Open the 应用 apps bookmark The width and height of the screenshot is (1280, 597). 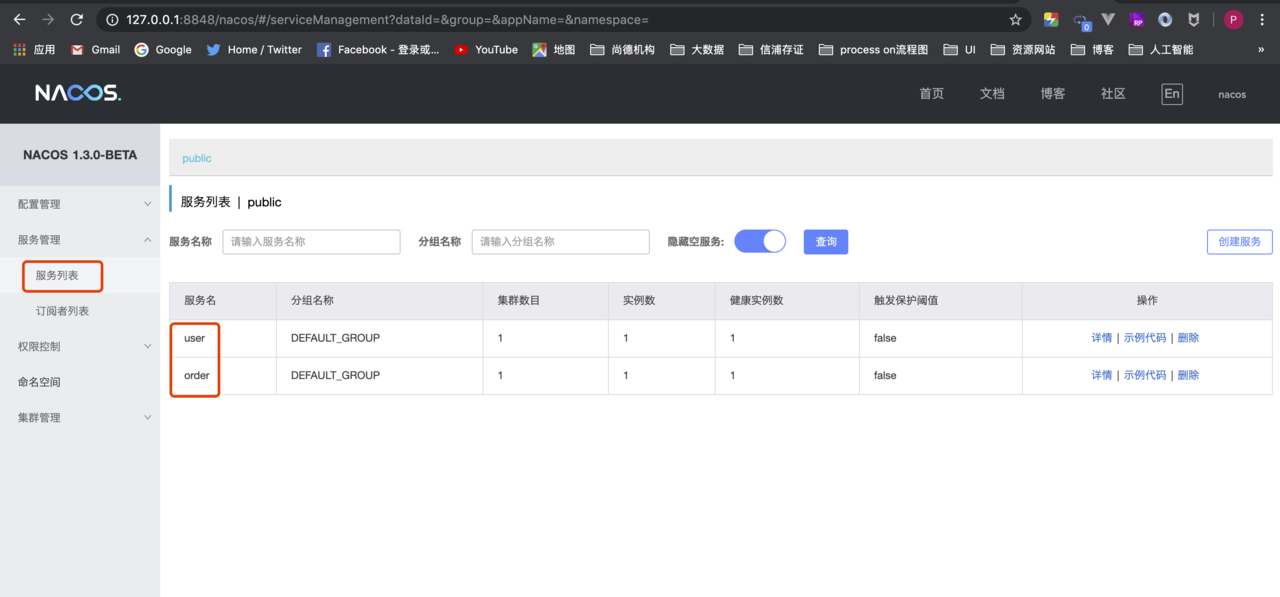(x=33, y=49)
